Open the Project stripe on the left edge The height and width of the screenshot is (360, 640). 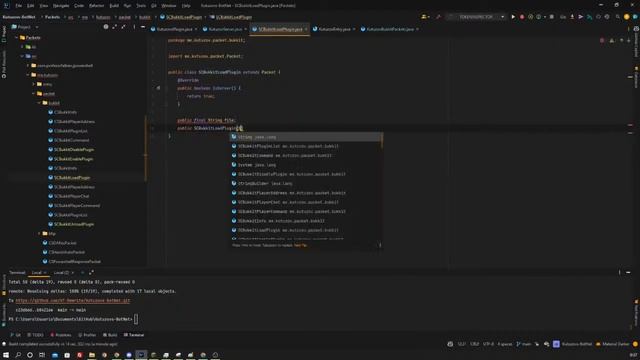[4, 34]
